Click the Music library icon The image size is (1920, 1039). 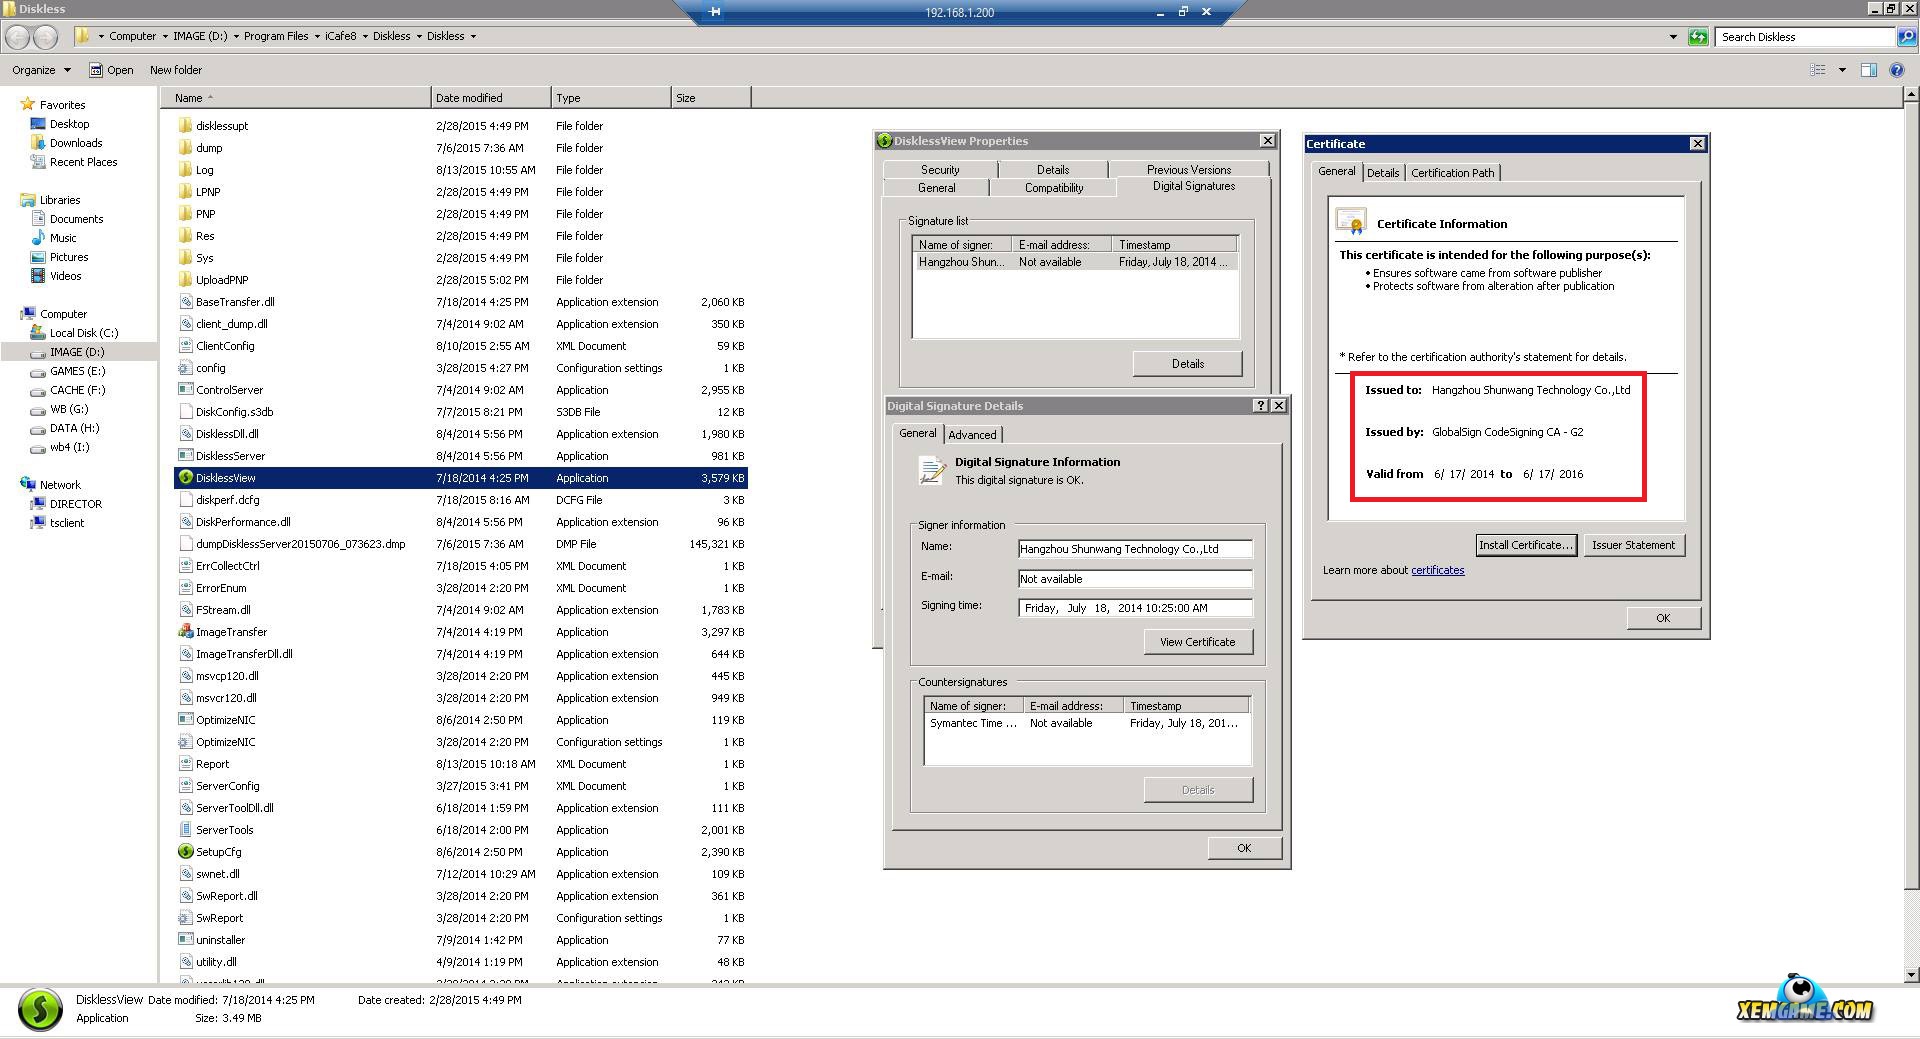38,238
